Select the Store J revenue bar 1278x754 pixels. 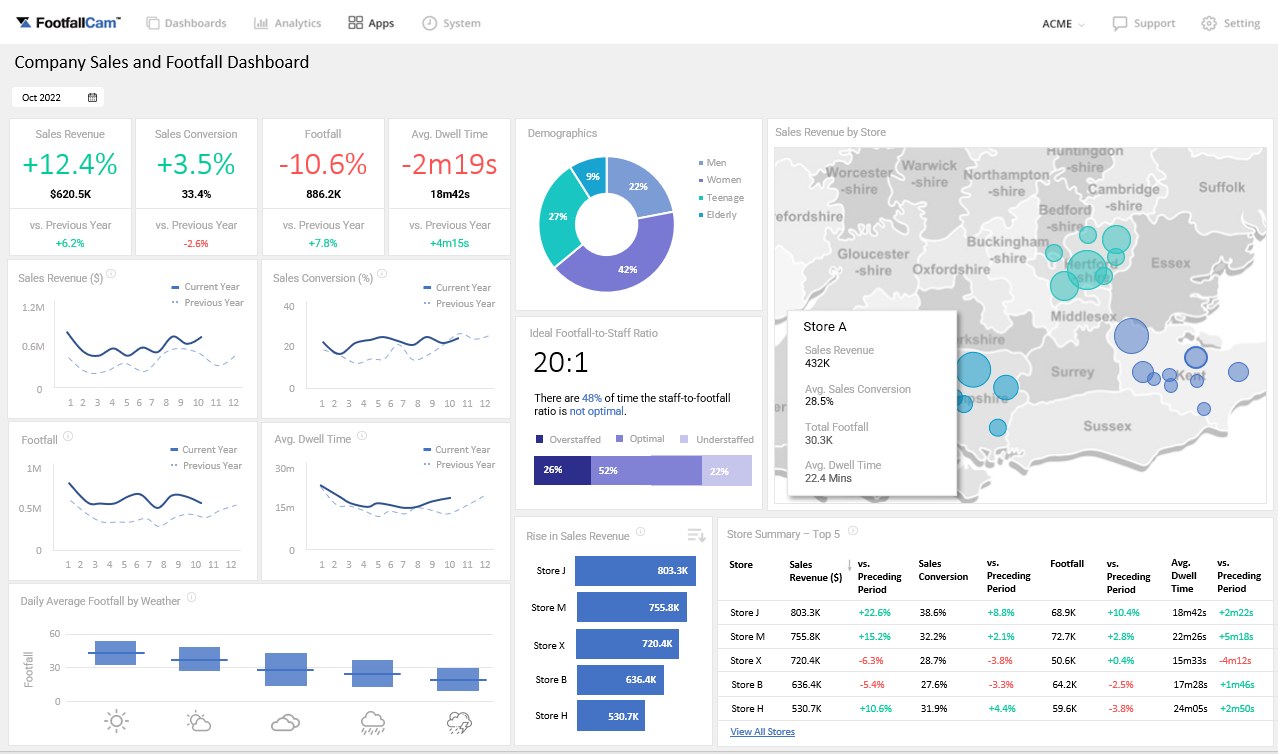click(634, 571)
